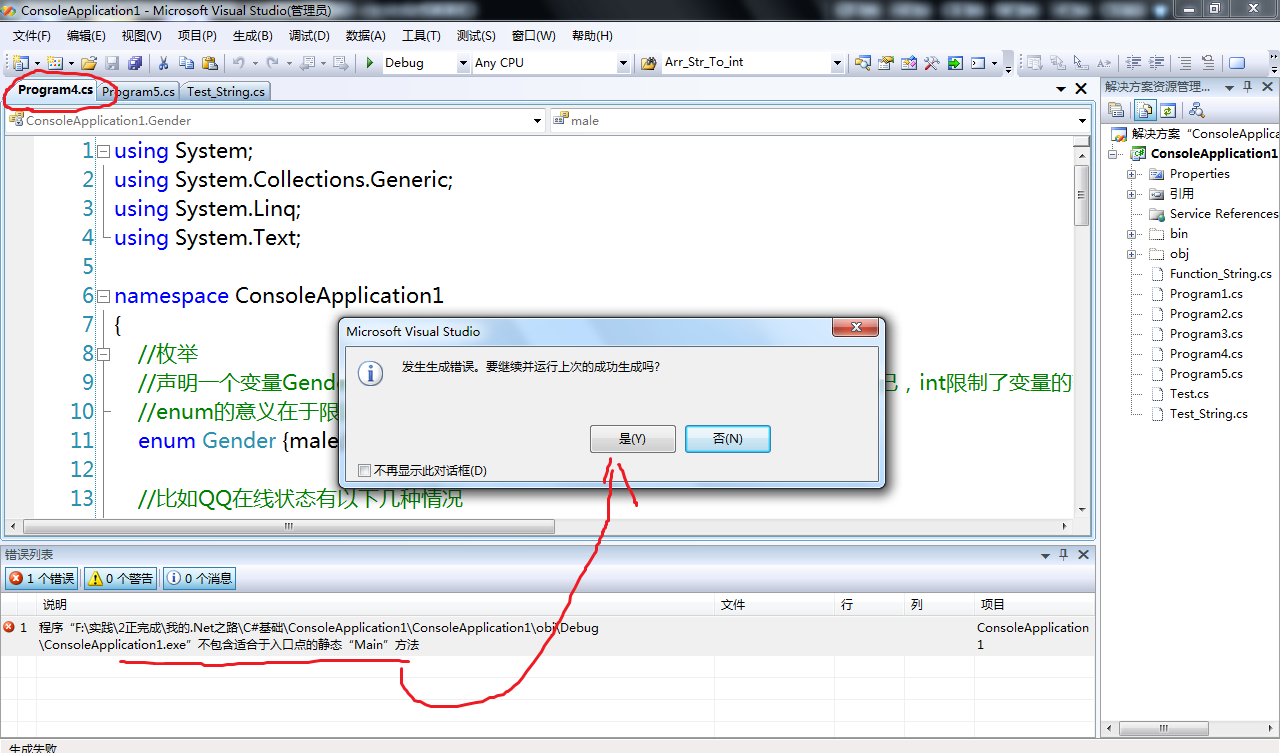This screenshot has width=1280, height=753.
Task: Click the Save icon in the toolbar
Action: point(112,63)
